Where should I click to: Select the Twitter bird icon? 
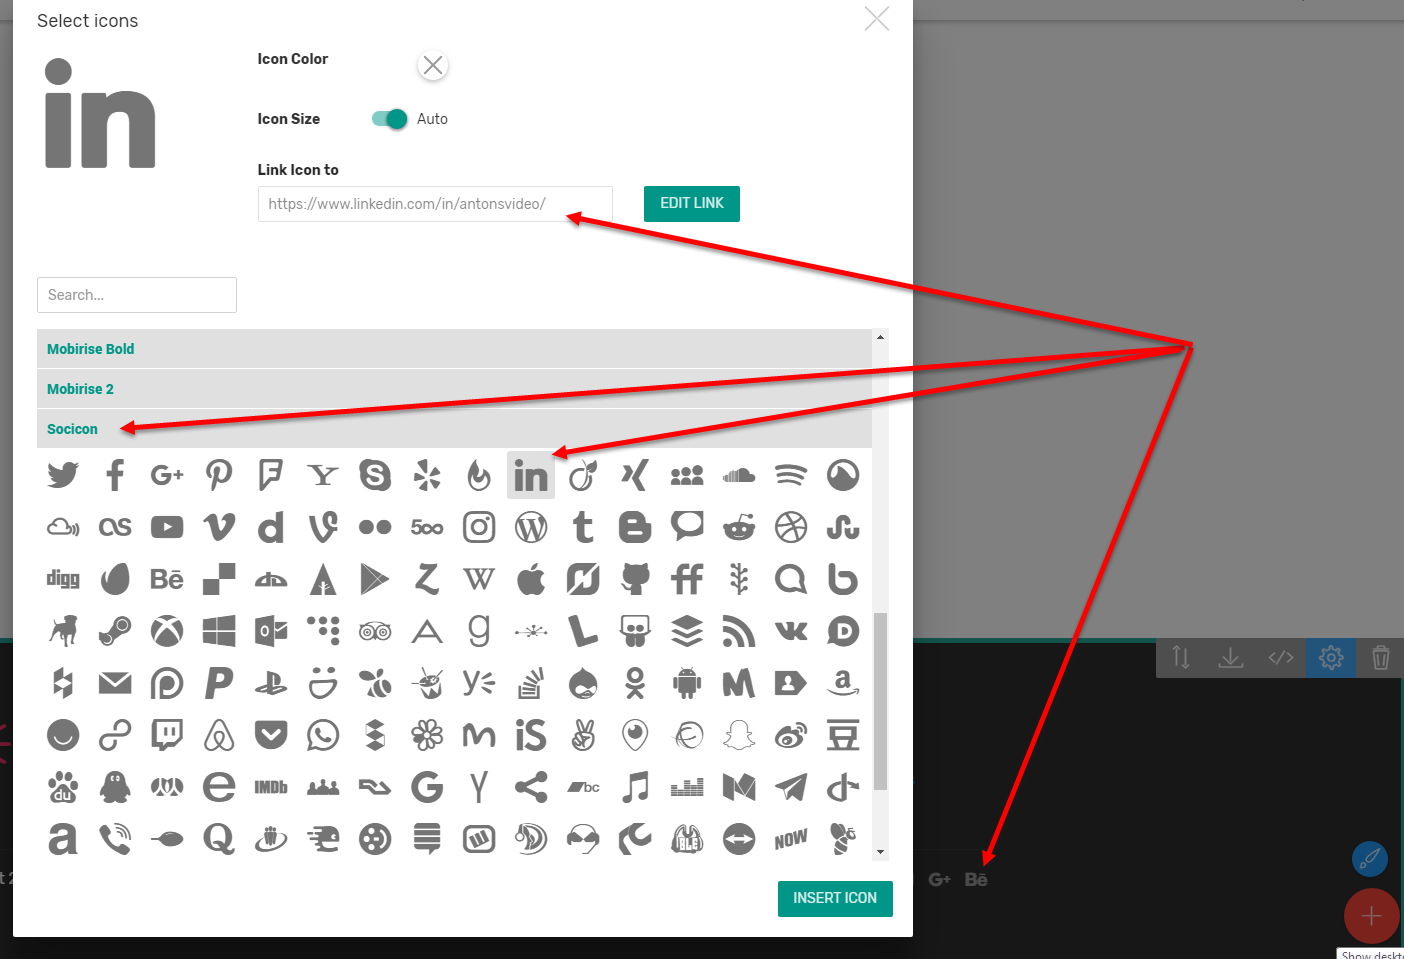pos(63,475)
